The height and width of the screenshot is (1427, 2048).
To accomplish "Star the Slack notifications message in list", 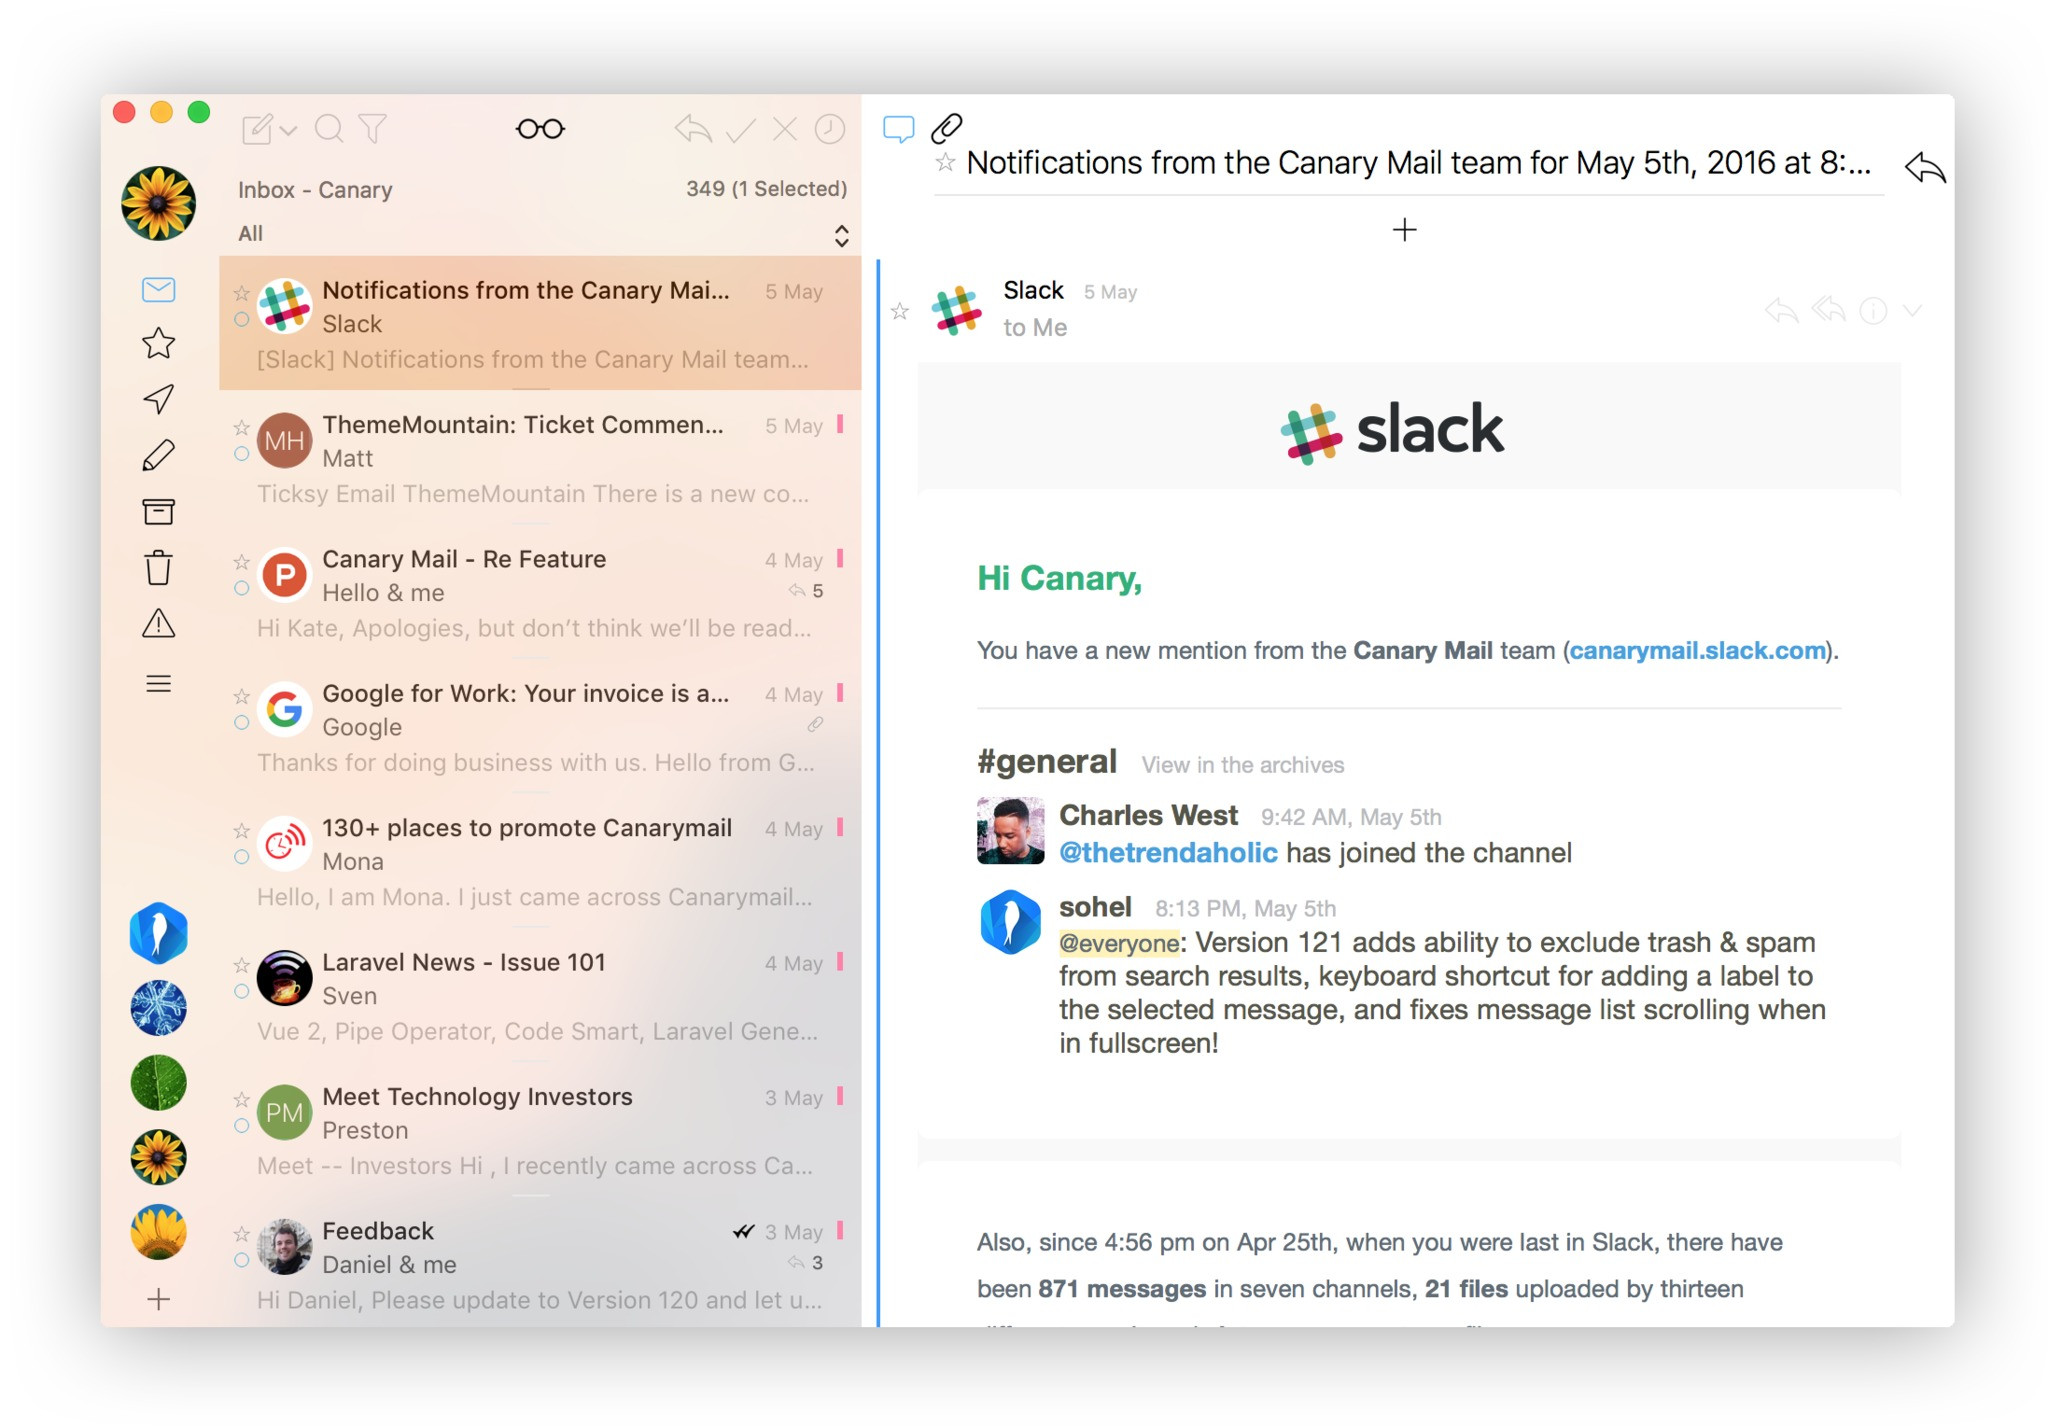I will pos(242,293).
